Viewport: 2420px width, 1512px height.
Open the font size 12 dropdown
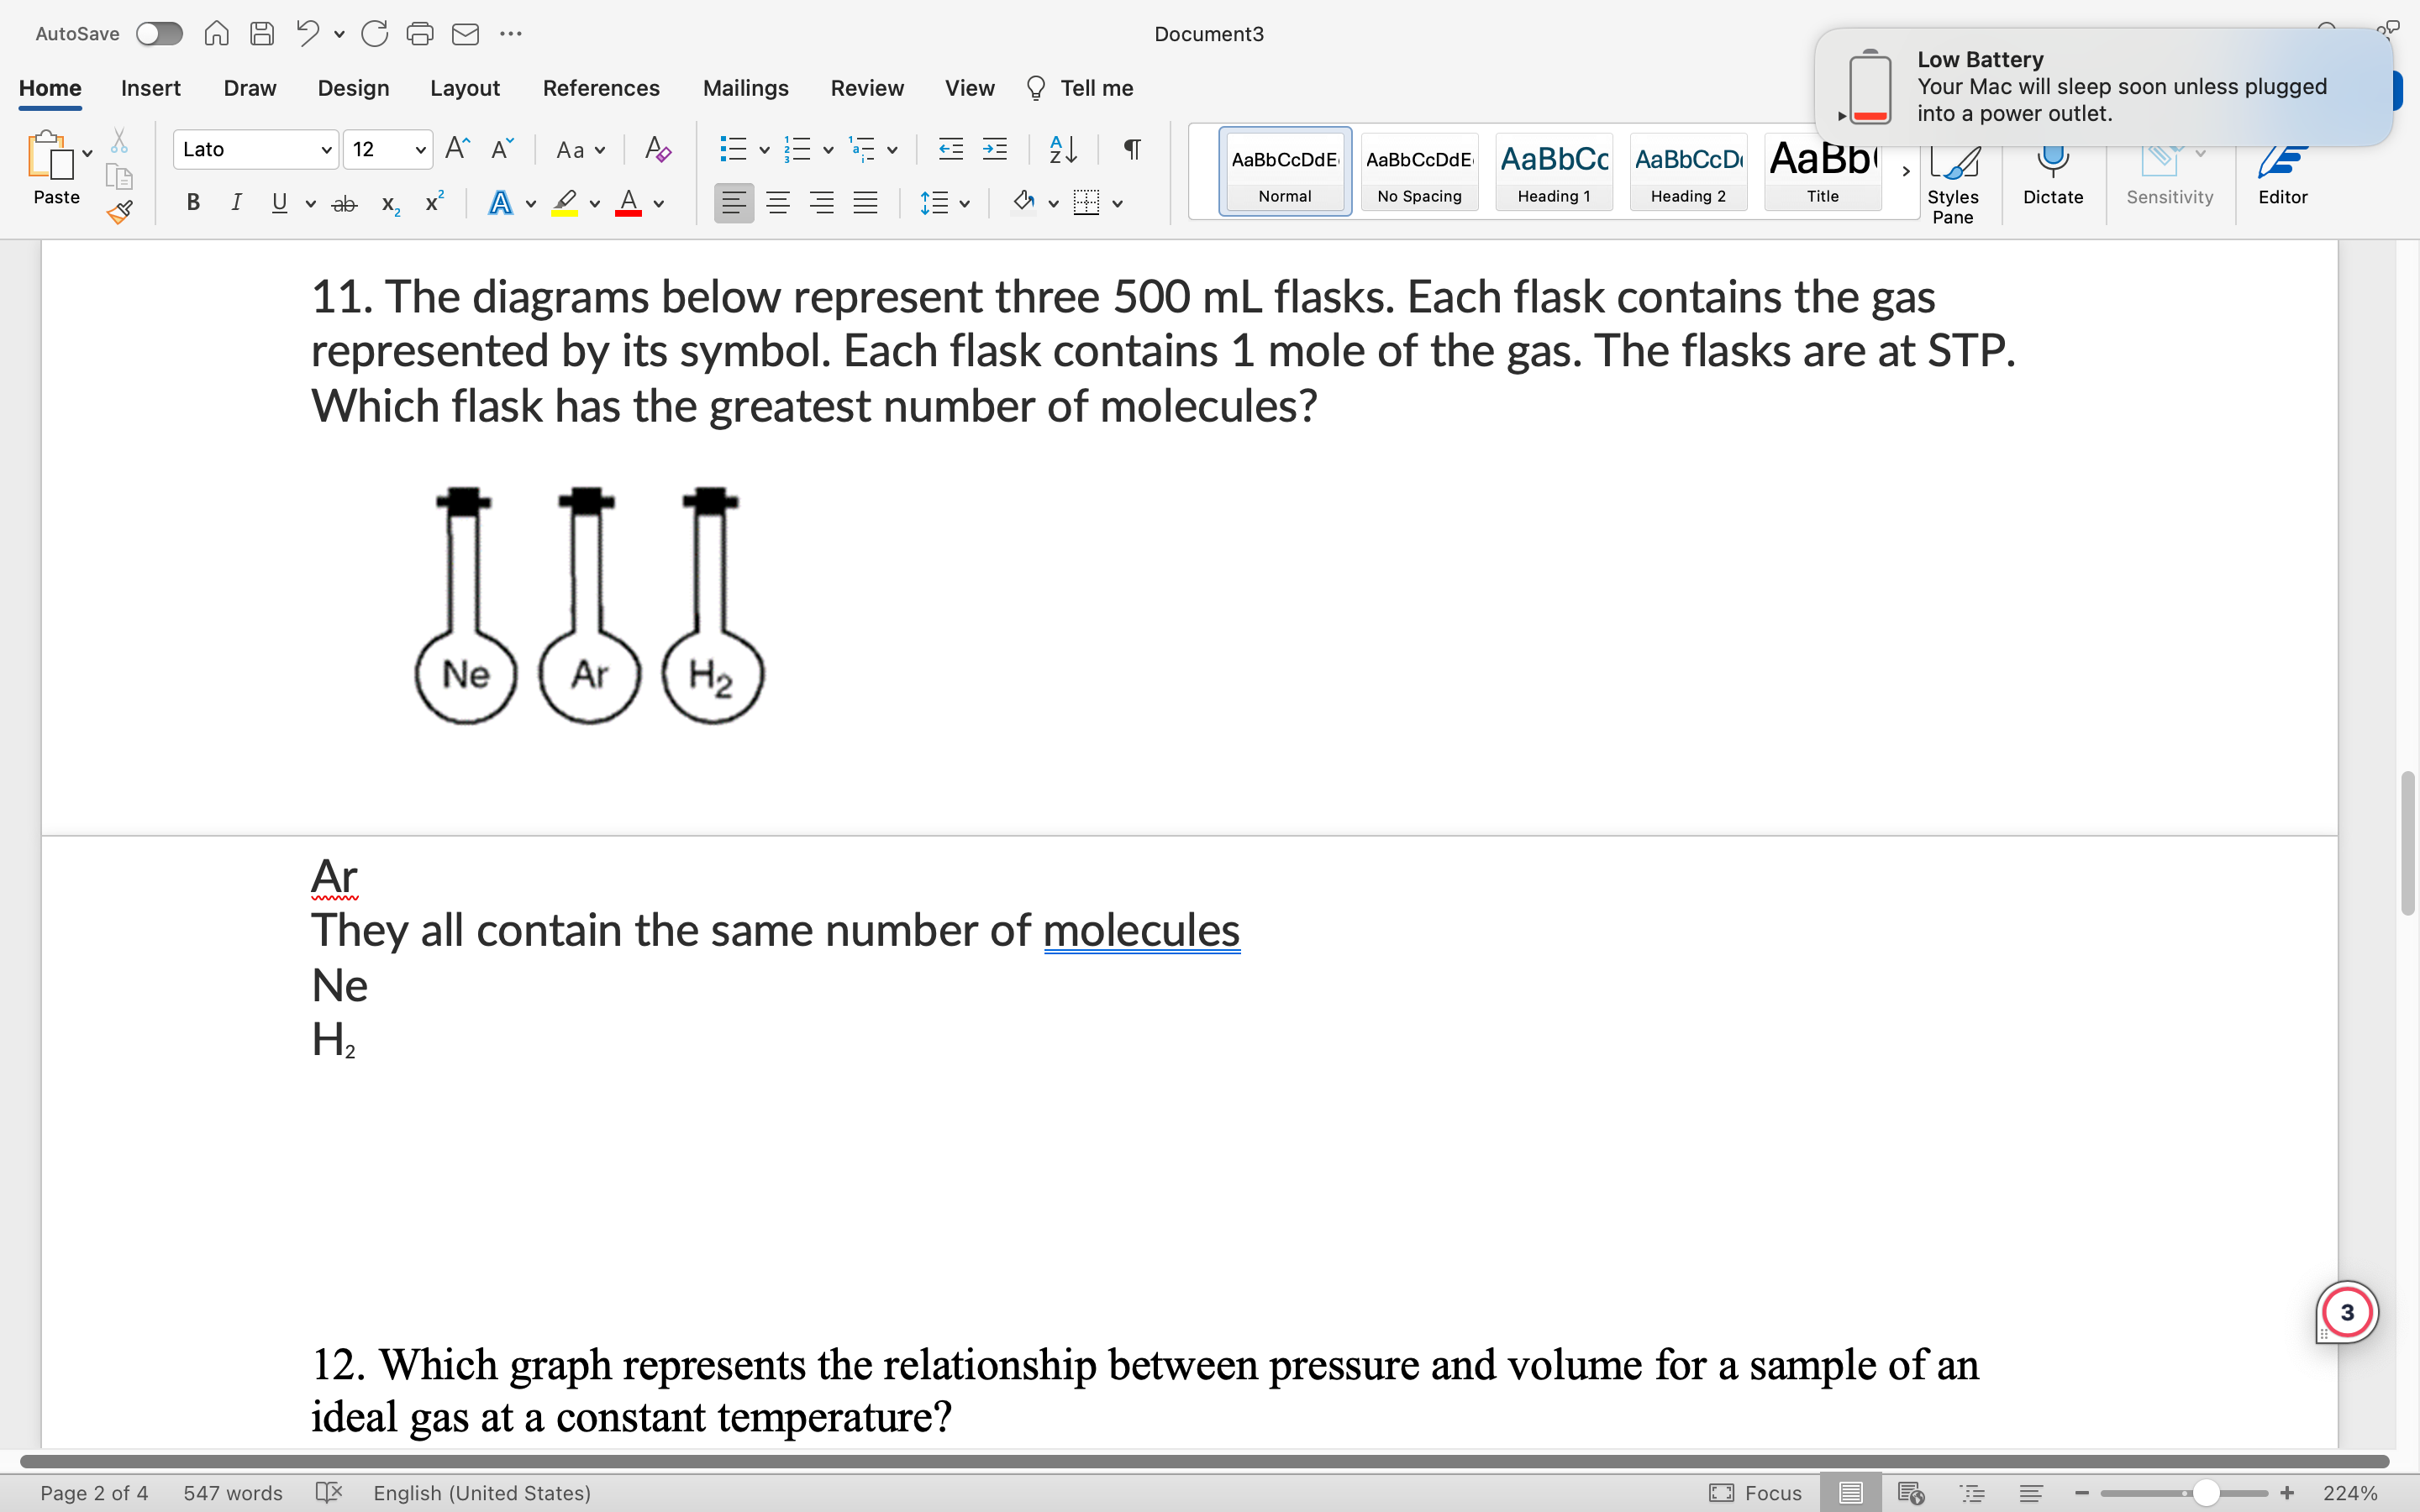point(420,150)
